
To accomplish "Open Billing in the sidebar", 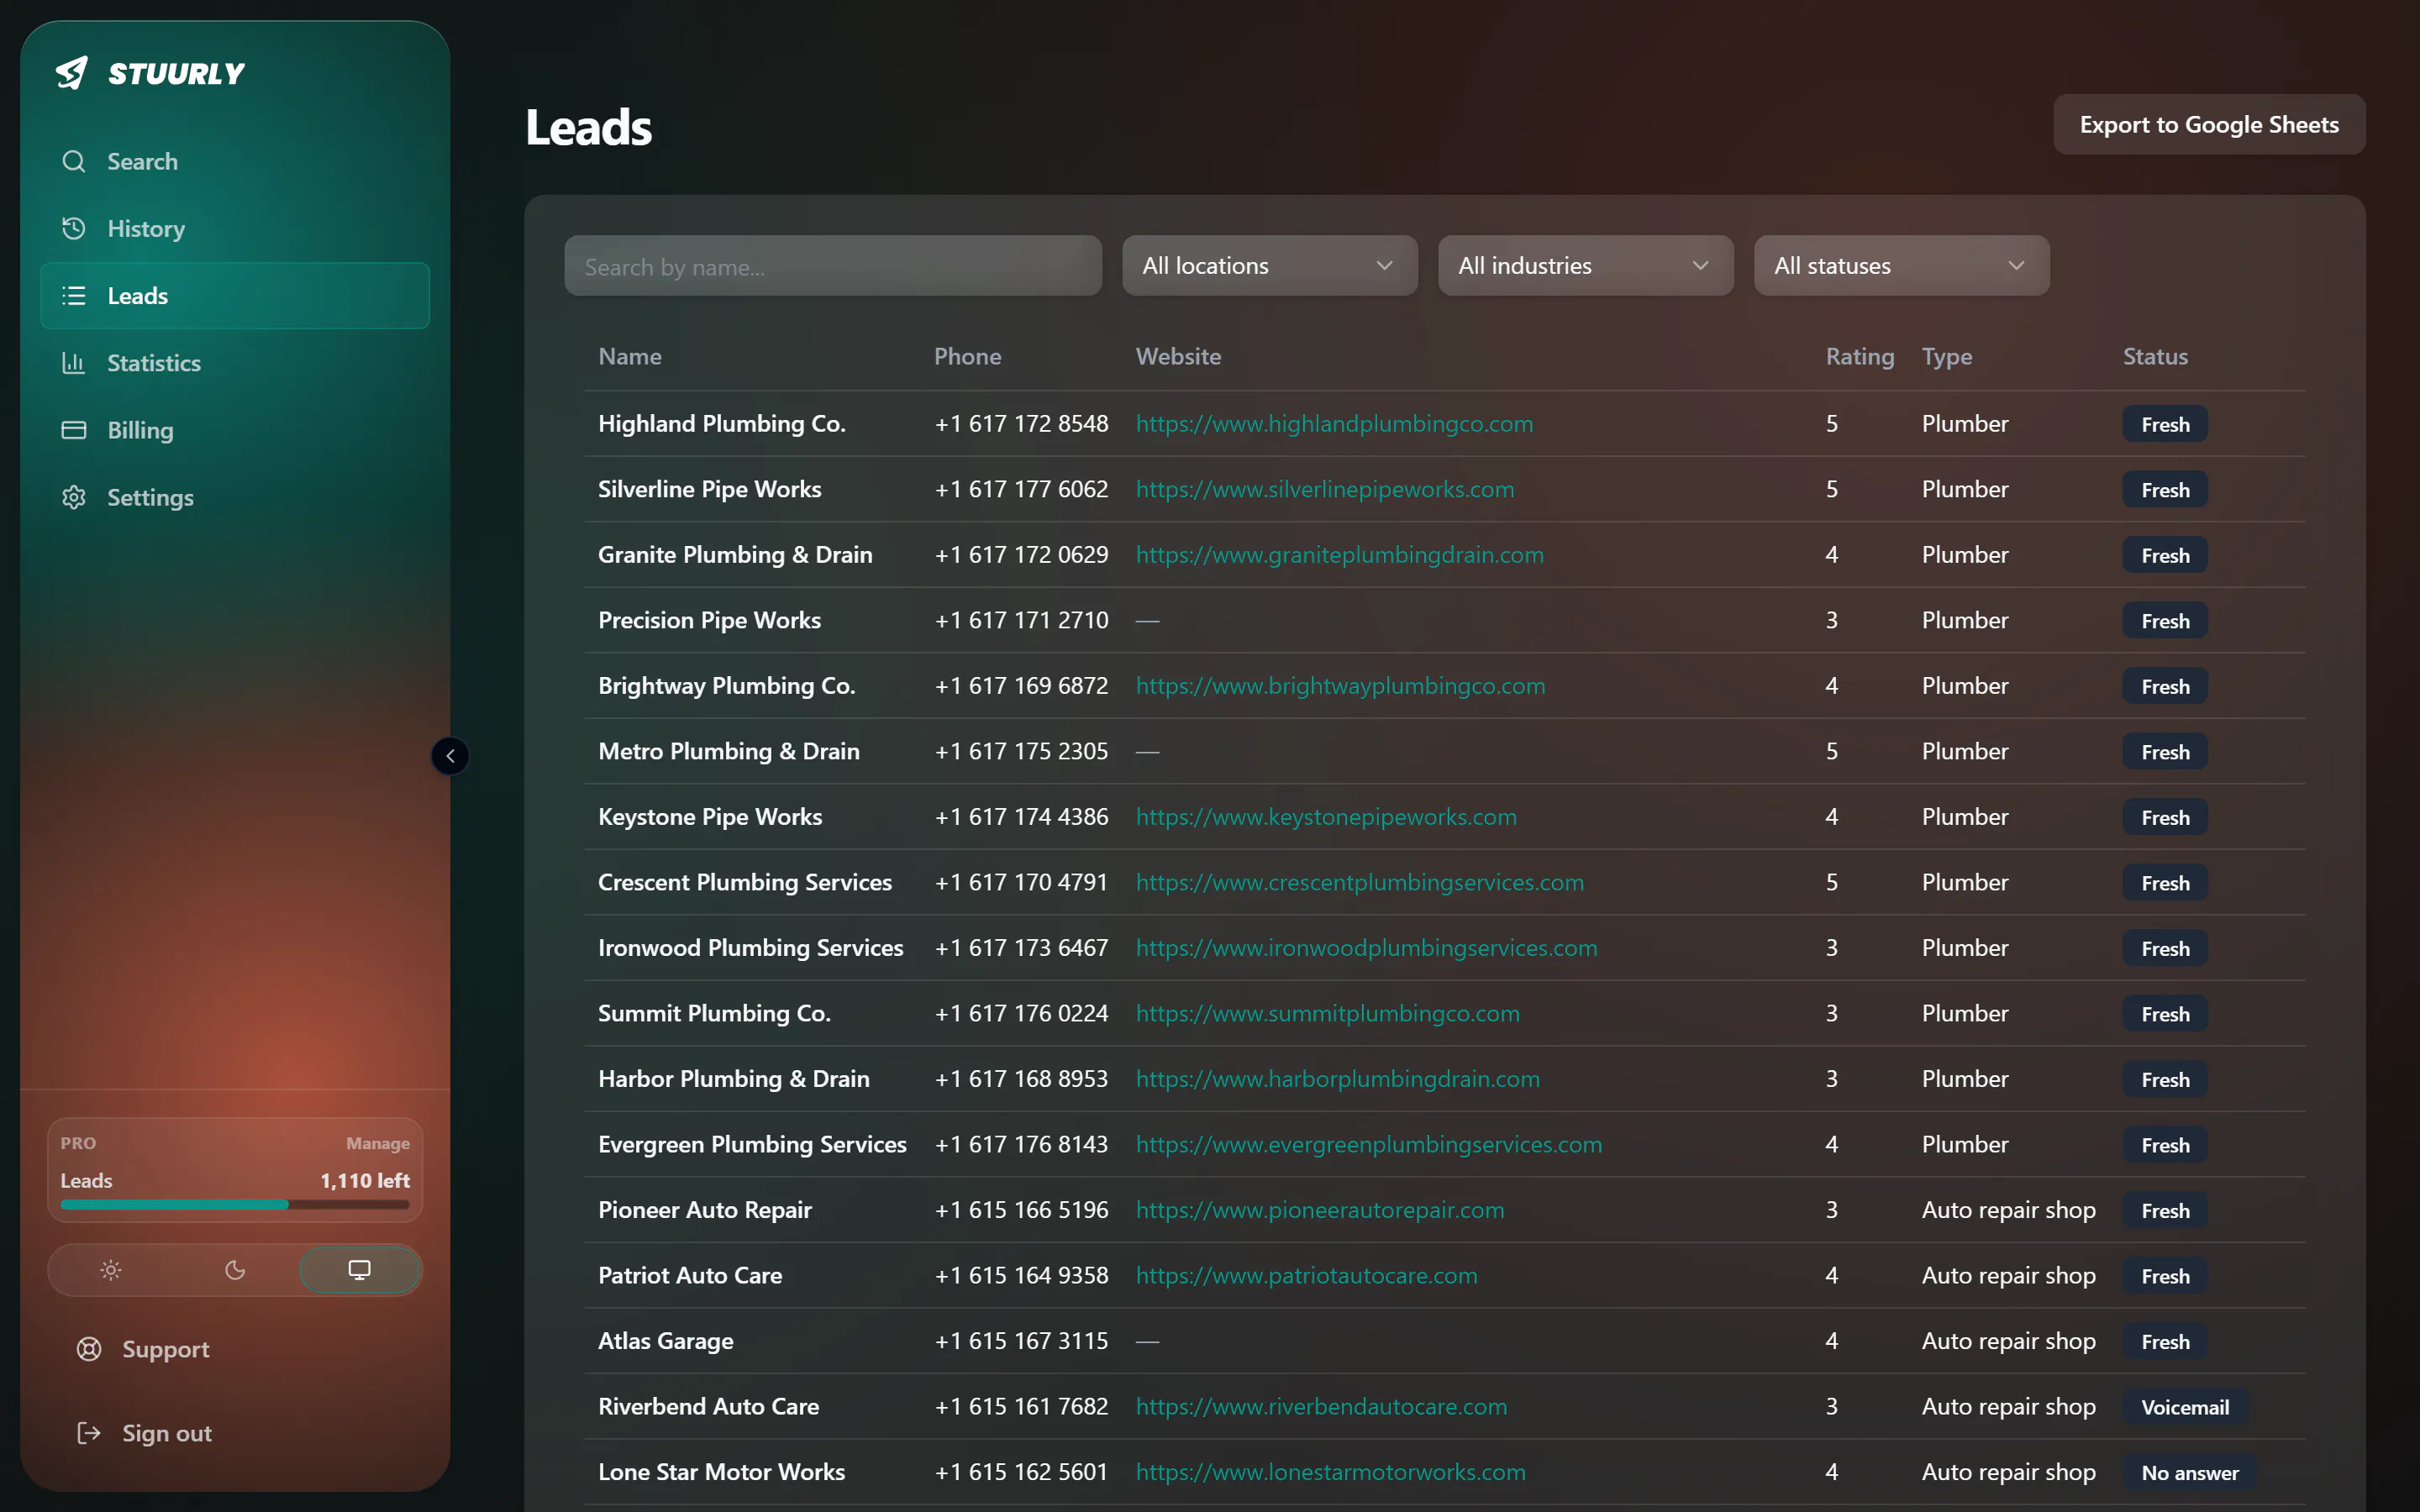I will tap(235, 430).
